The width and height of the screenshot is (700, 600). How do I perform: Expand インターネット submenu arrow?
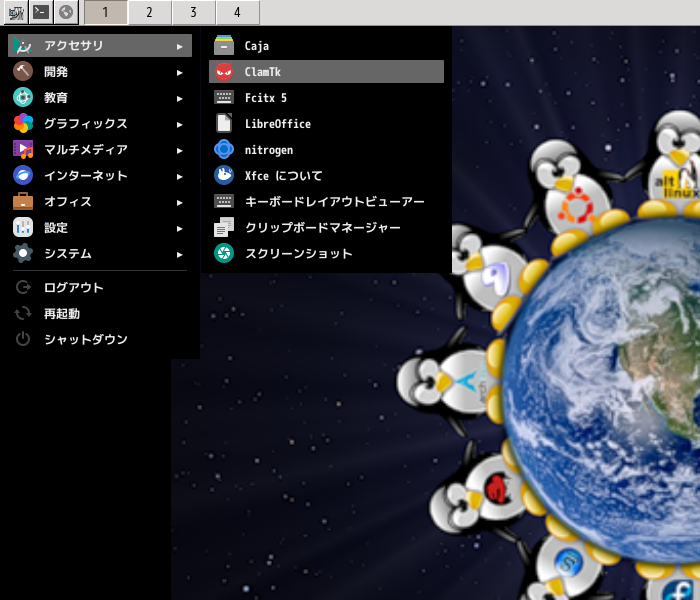[x=179, y=177]
